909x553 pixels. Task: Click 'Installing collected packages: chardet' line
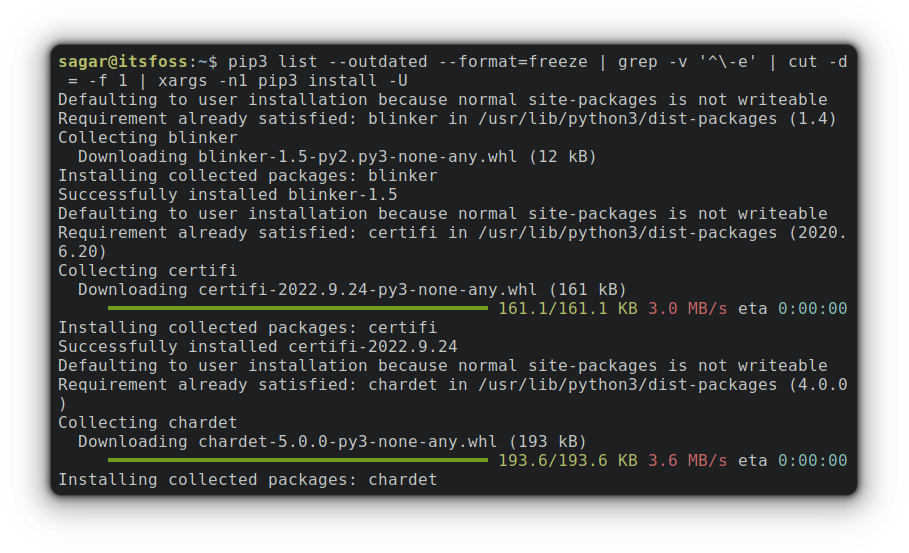click(247, 480)
